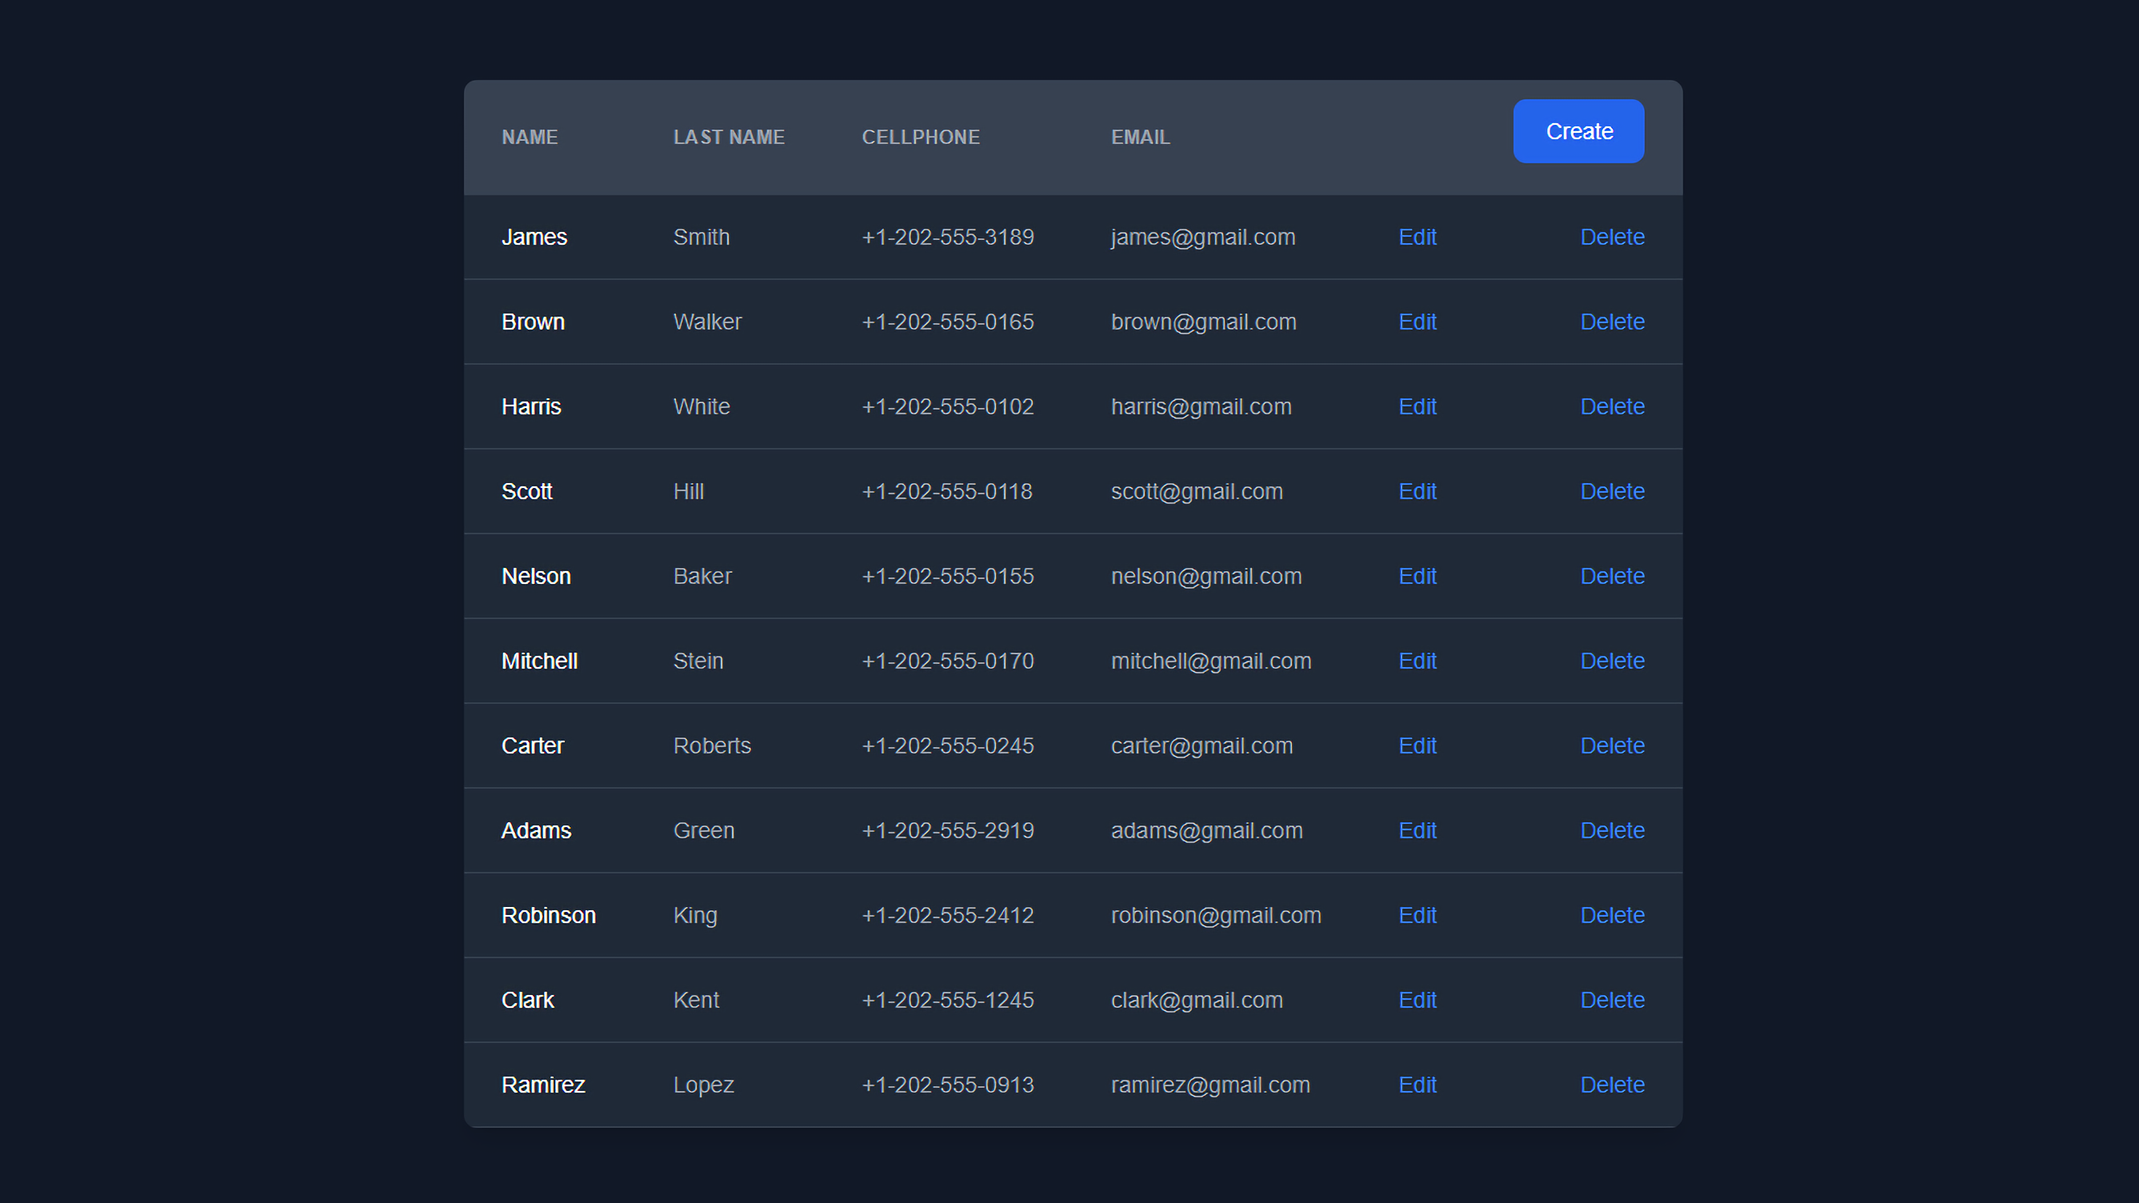Viewport: 2139px width, 1203px height.
Task: Edit Robinson King's details
Action: [1417, 916]
